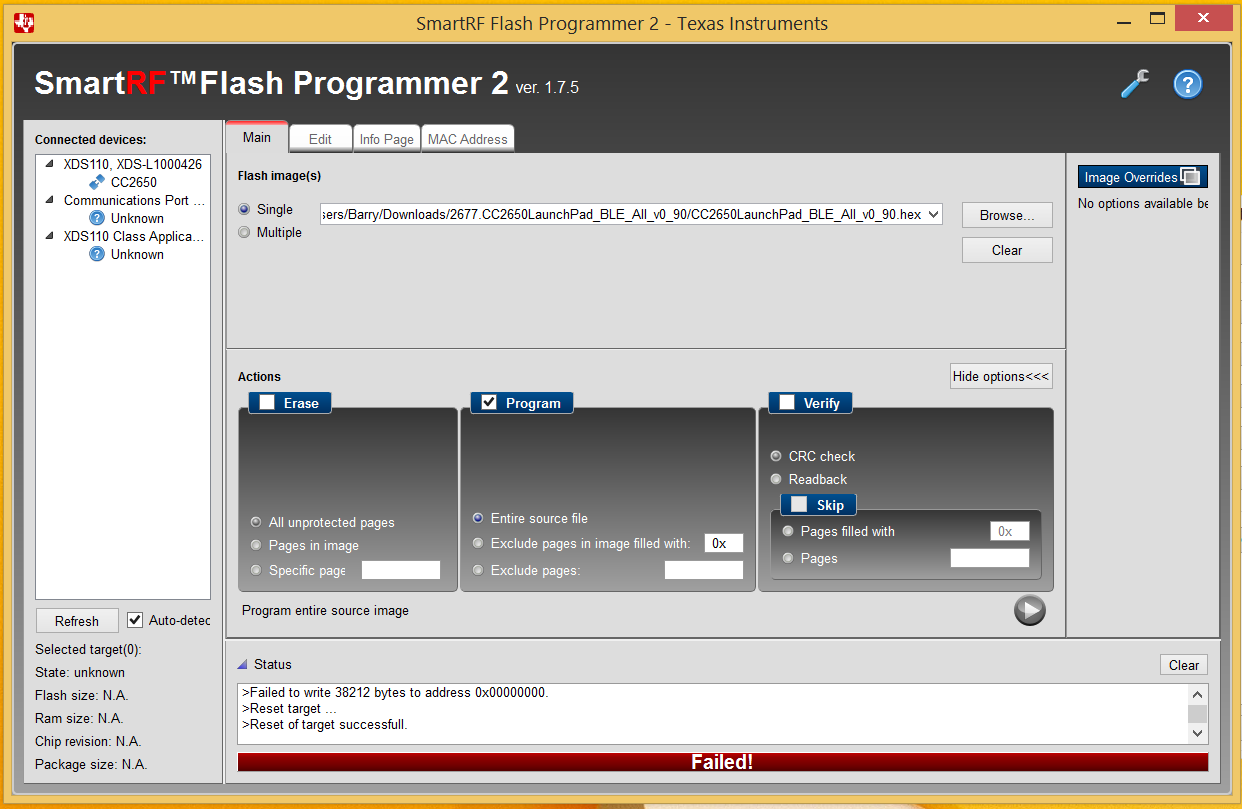Click the Browse... button
The image size is (1242, 809).
pos(1007,215)
